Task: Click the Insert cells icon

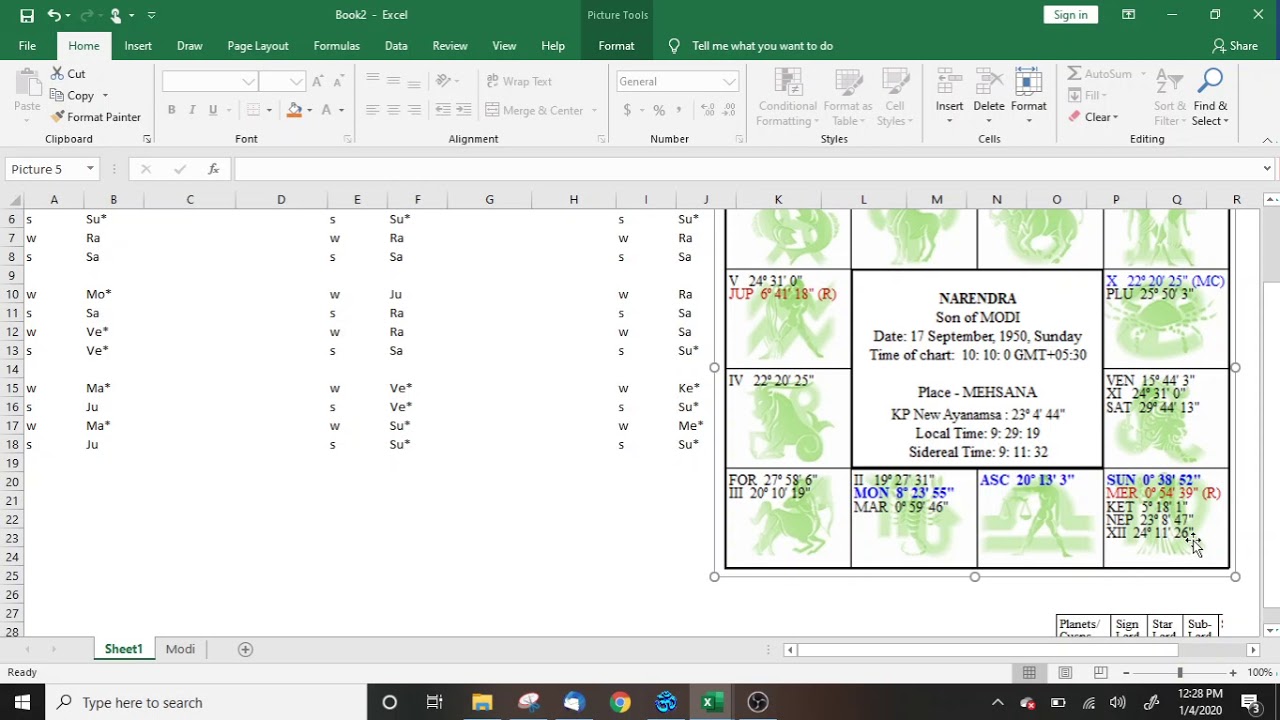Action: click(x=949, y=81)
